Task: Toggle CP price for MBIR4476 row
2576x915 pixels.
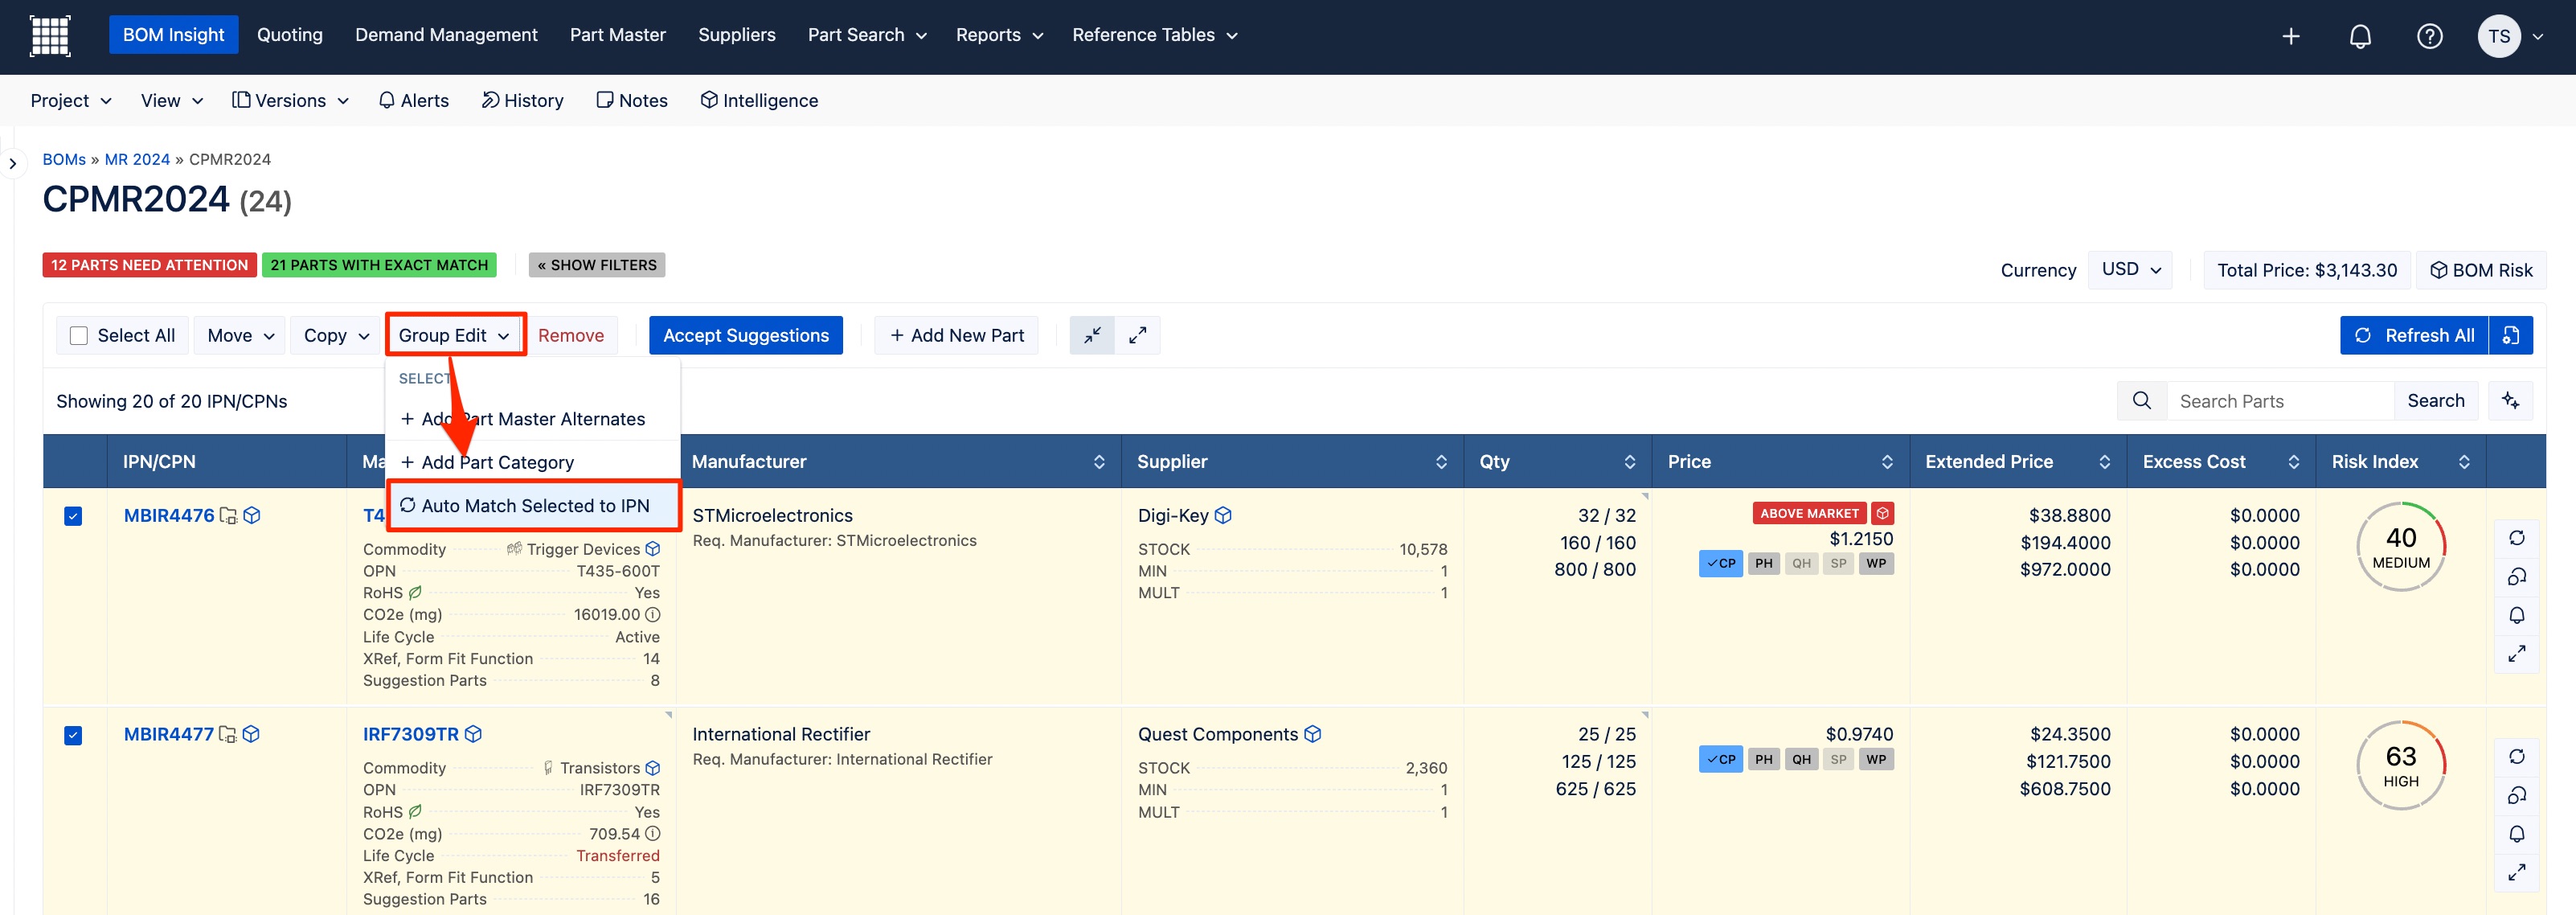Action: click(x=1720, y=564)
